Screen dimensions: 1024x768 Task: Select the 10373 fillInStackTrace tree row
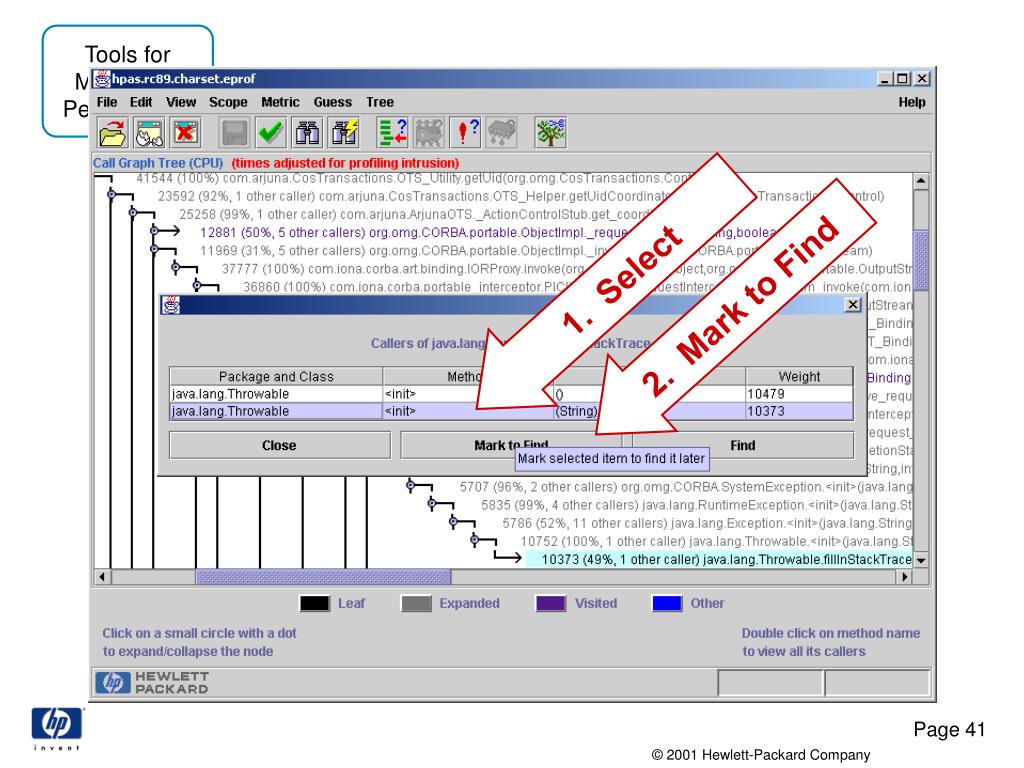pyautogui.click(x=719, y=560)
